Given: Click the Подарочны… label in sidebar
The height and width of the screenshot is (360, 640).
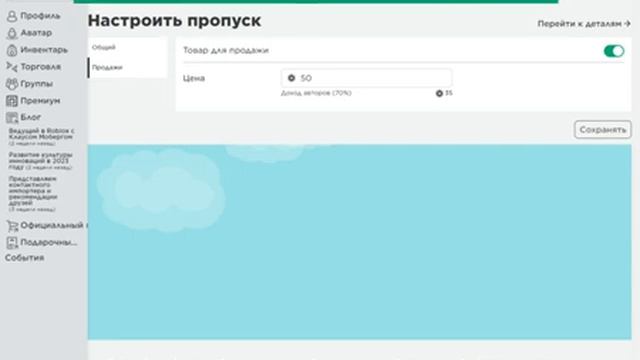Looking at the screenshot, I should click(x=49, y=242).
